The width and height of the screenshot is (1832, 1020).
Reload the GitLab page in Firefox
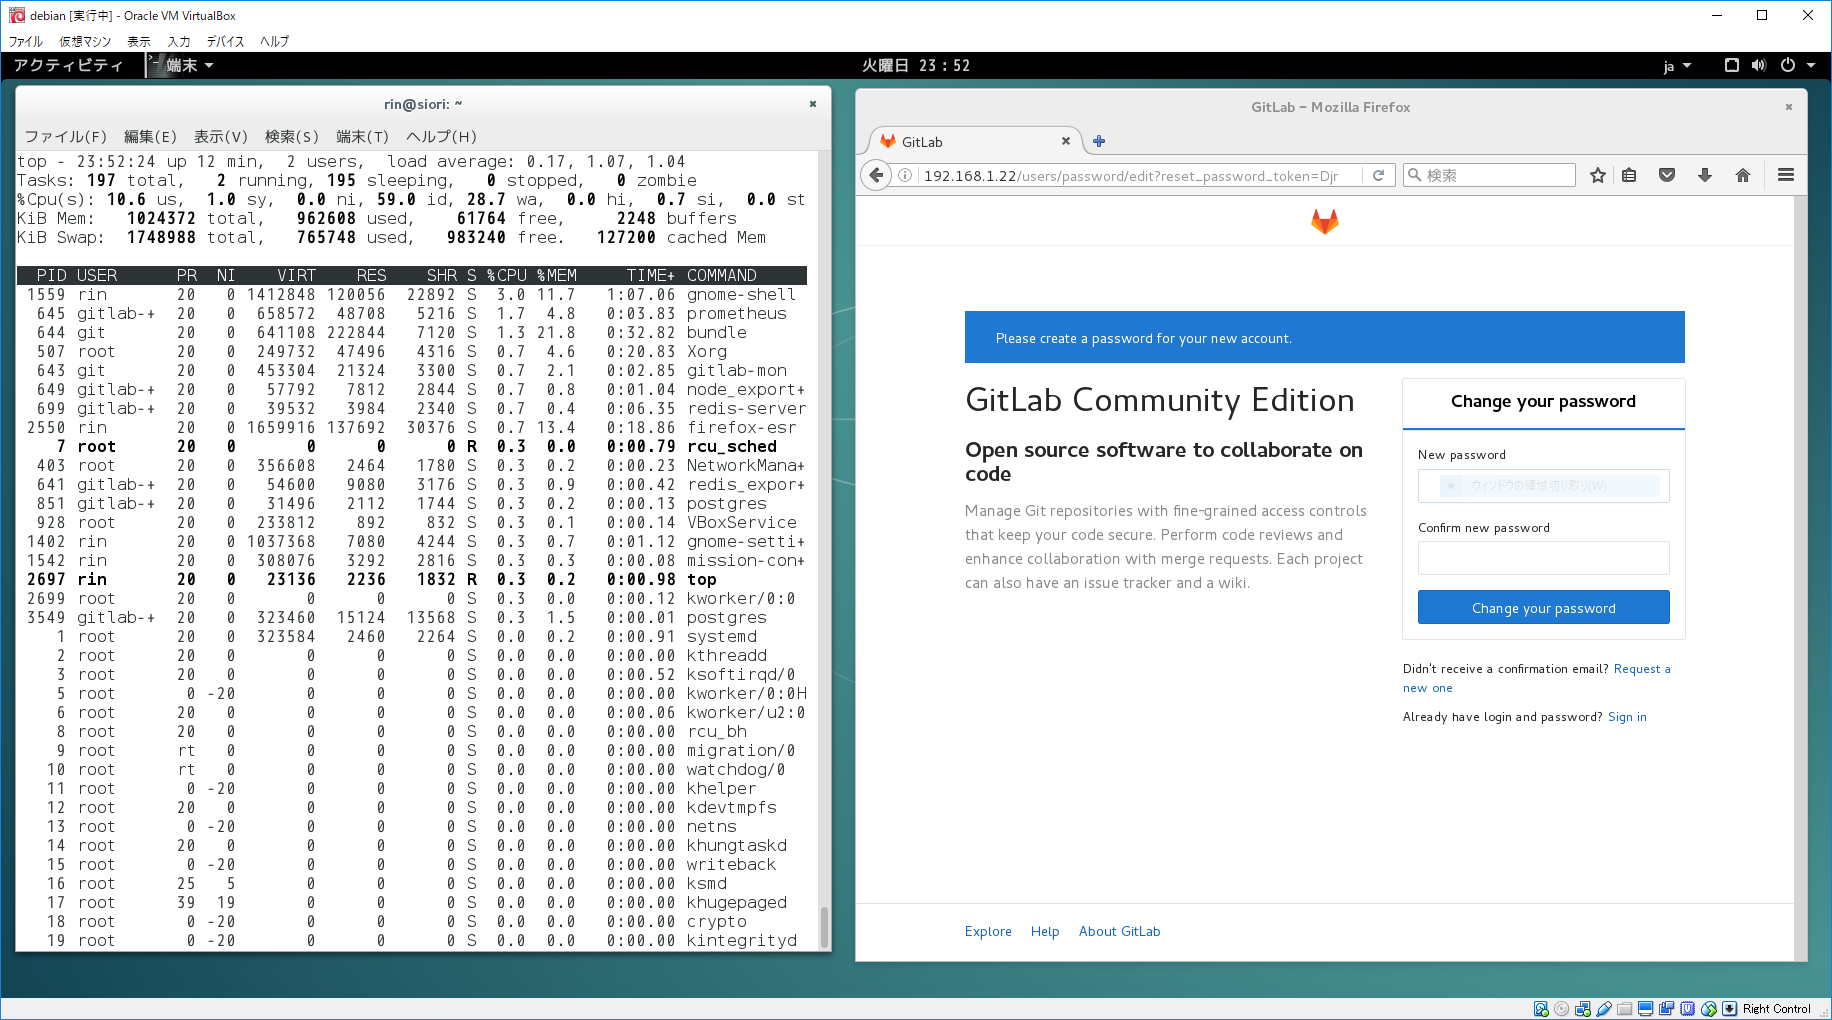pyautogui.click(x=1378, y=176)
